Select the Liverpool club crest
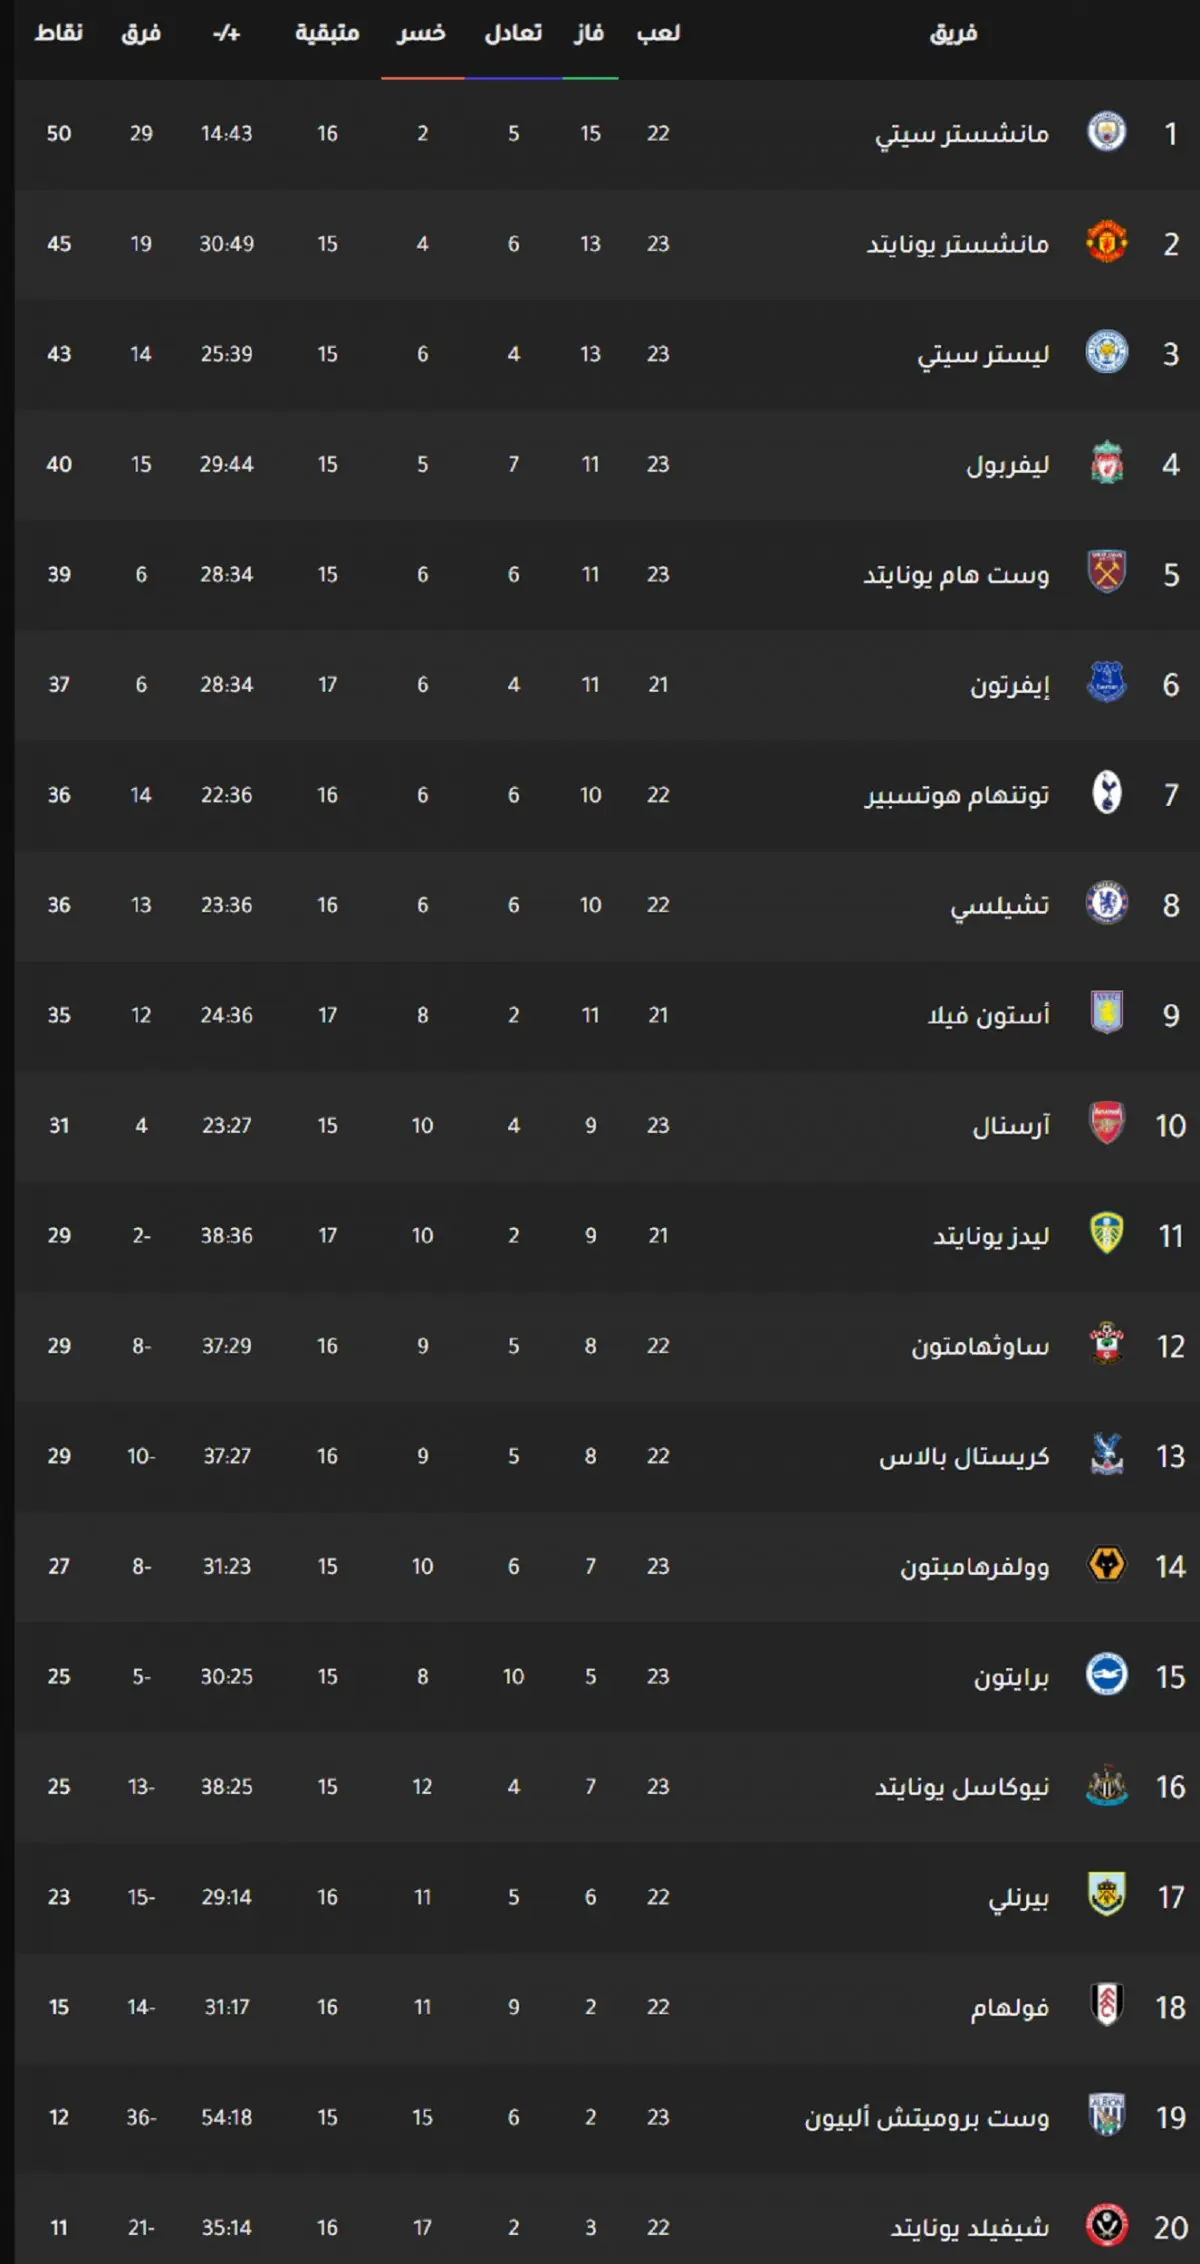Screen dimensions: 1200x2264 (1106, 463)
